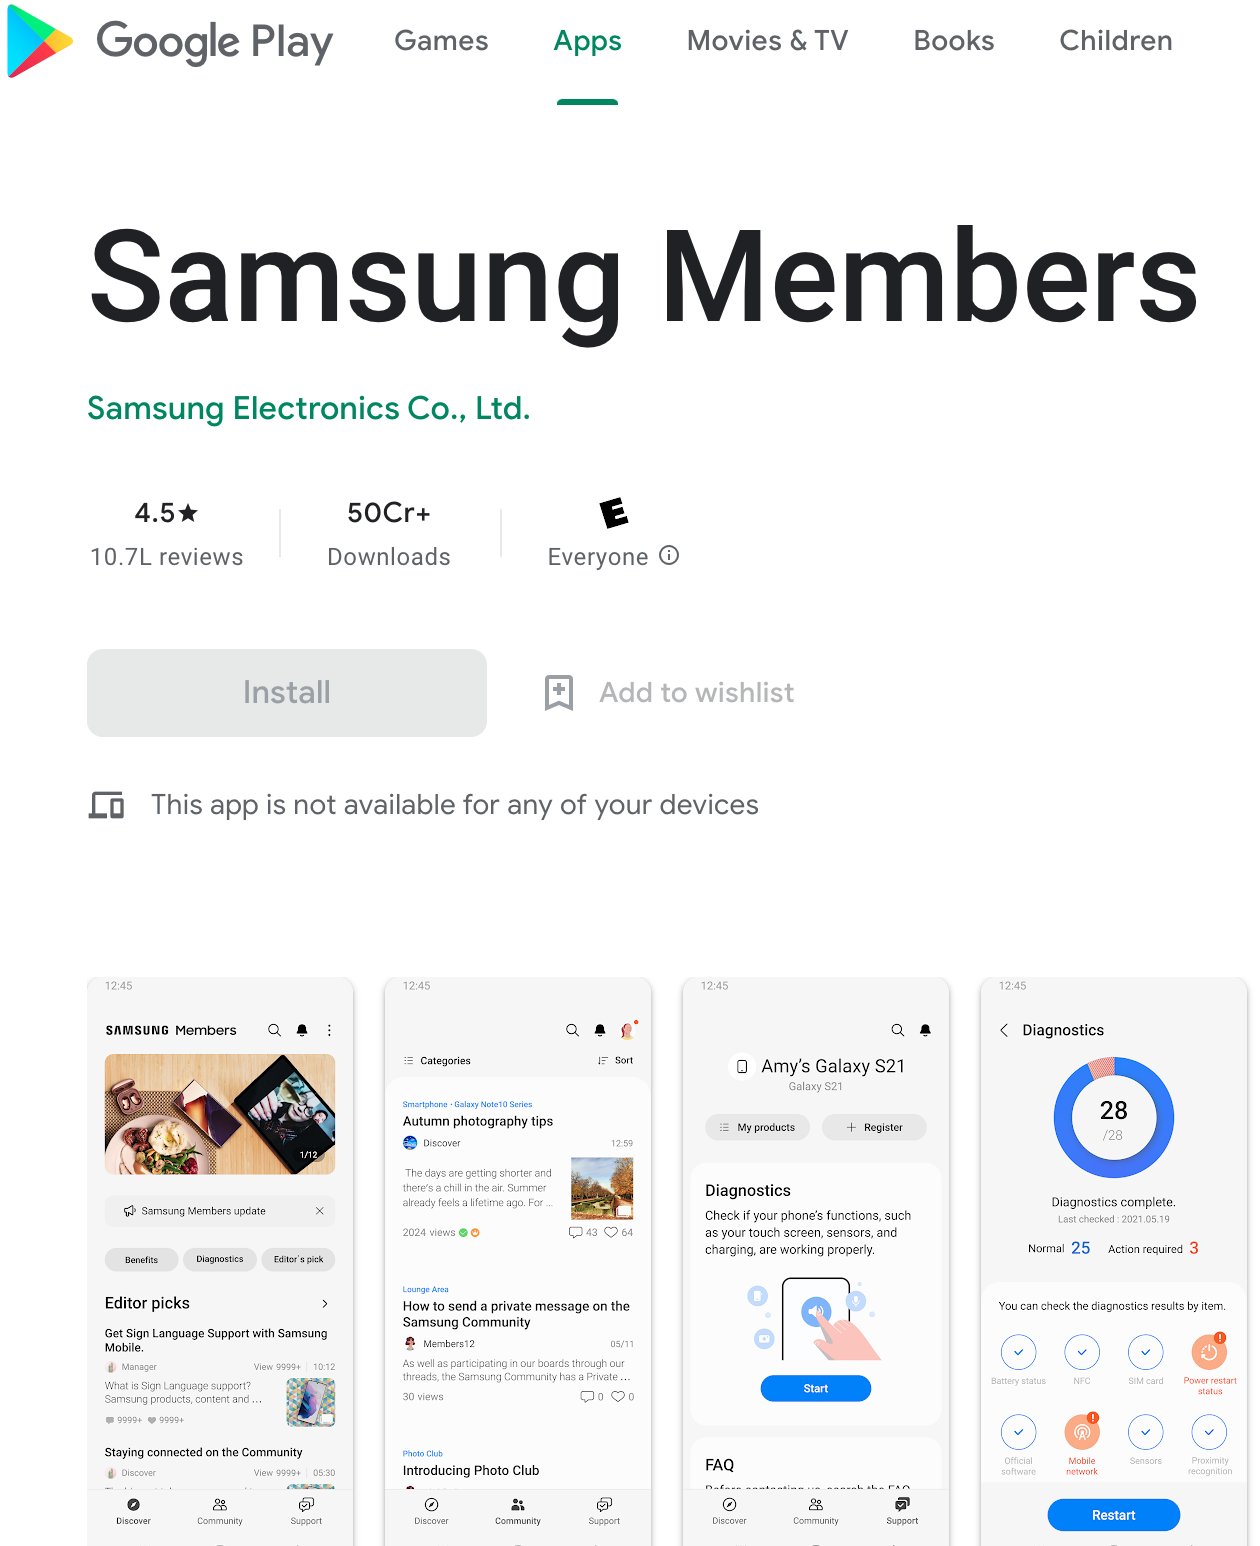This screenshot has width=1260, height=1546.
Task: Click the wishlist bookmark icon
Action: [x=559, y=692]
